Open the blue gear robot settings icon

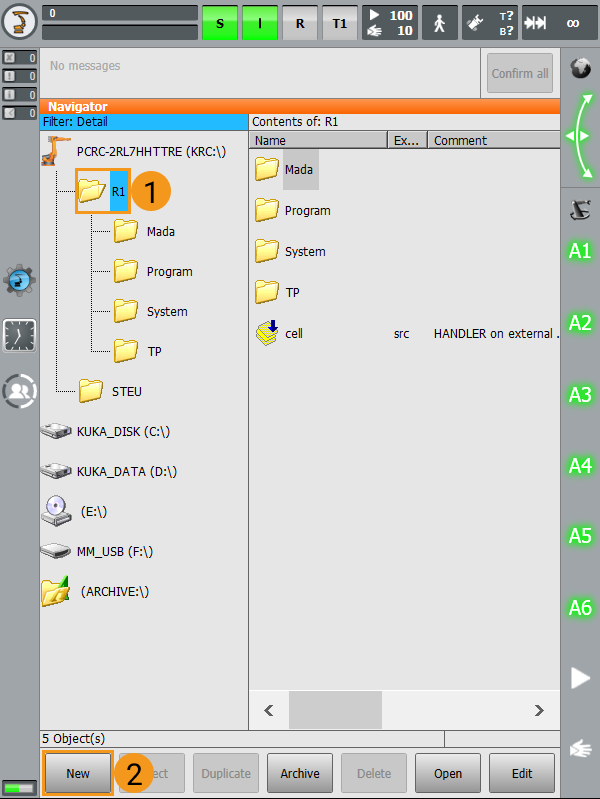pyautogui.click(x=19, y=280)
